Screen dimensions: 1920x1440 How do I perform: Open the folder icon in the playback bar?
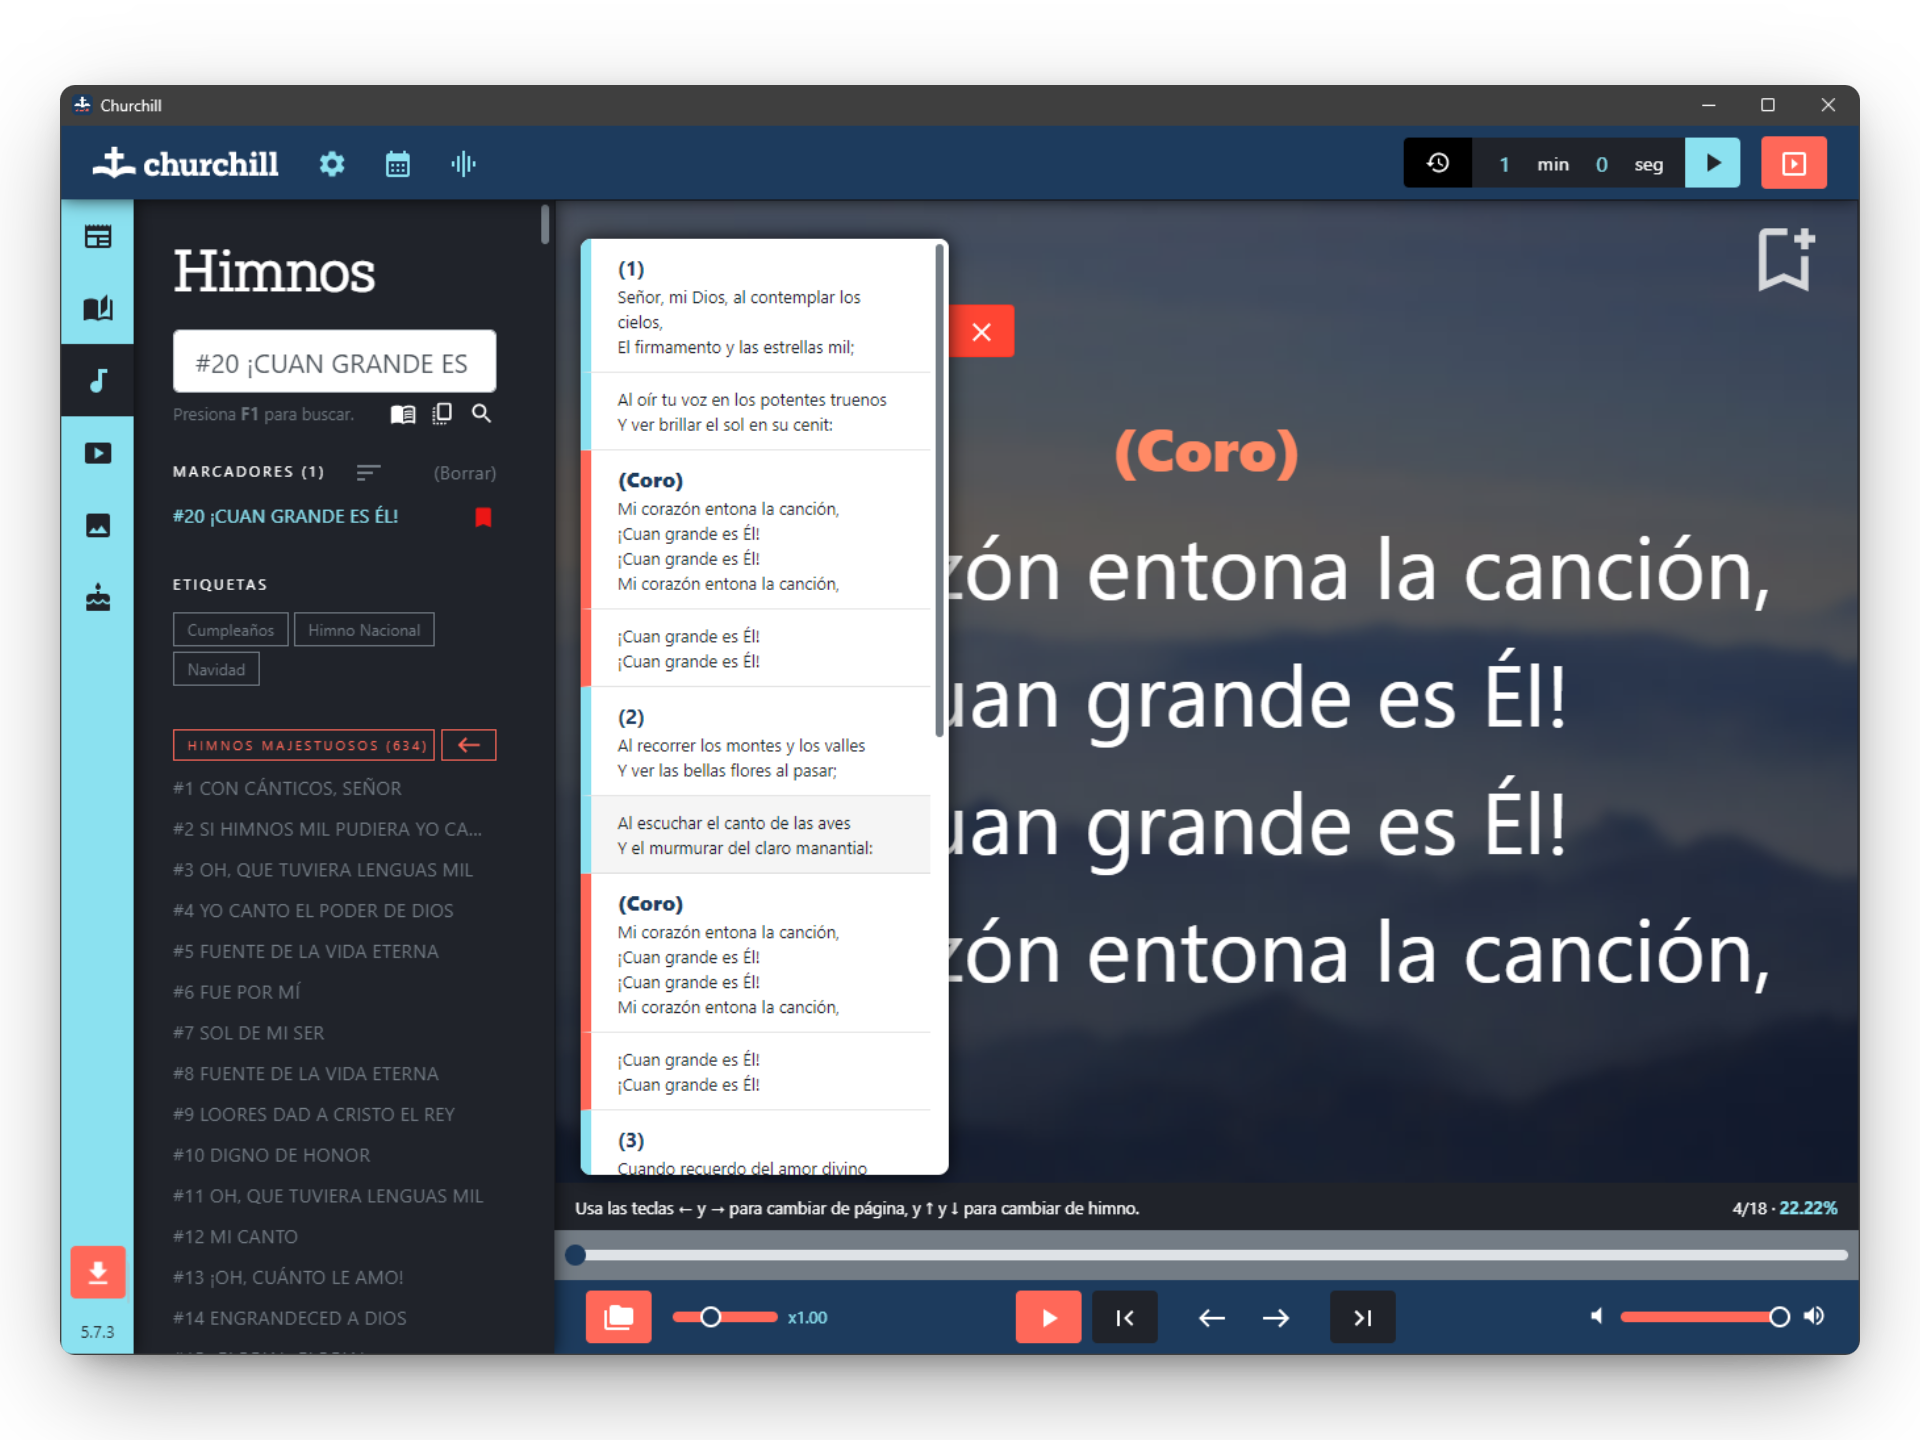(618, 1317)
